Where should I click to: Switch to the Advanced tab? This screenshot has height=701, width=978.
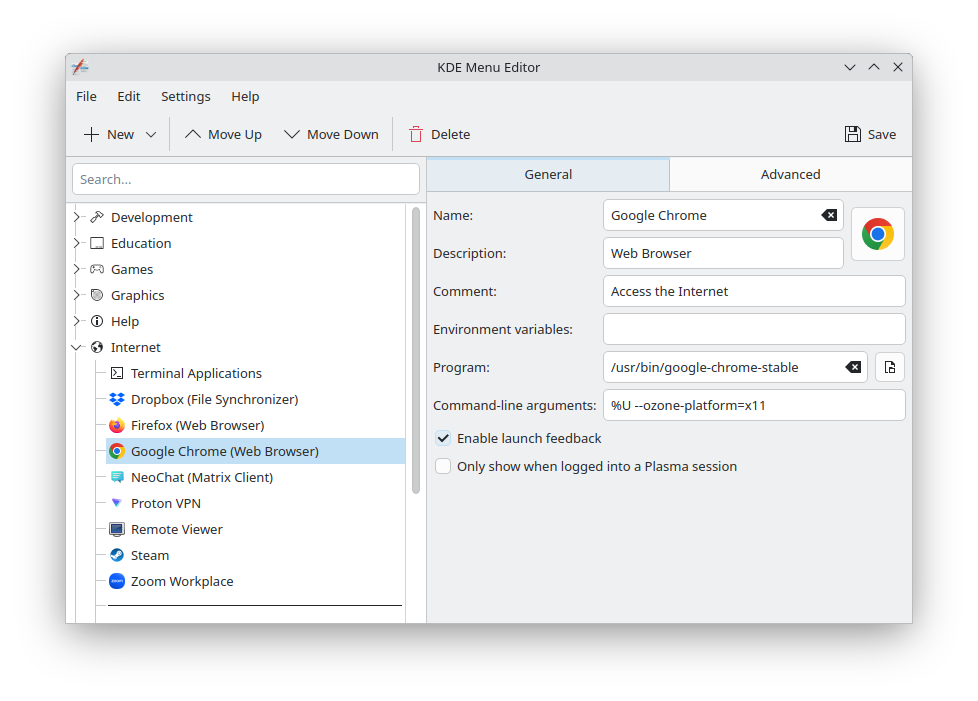pos(790,175)
